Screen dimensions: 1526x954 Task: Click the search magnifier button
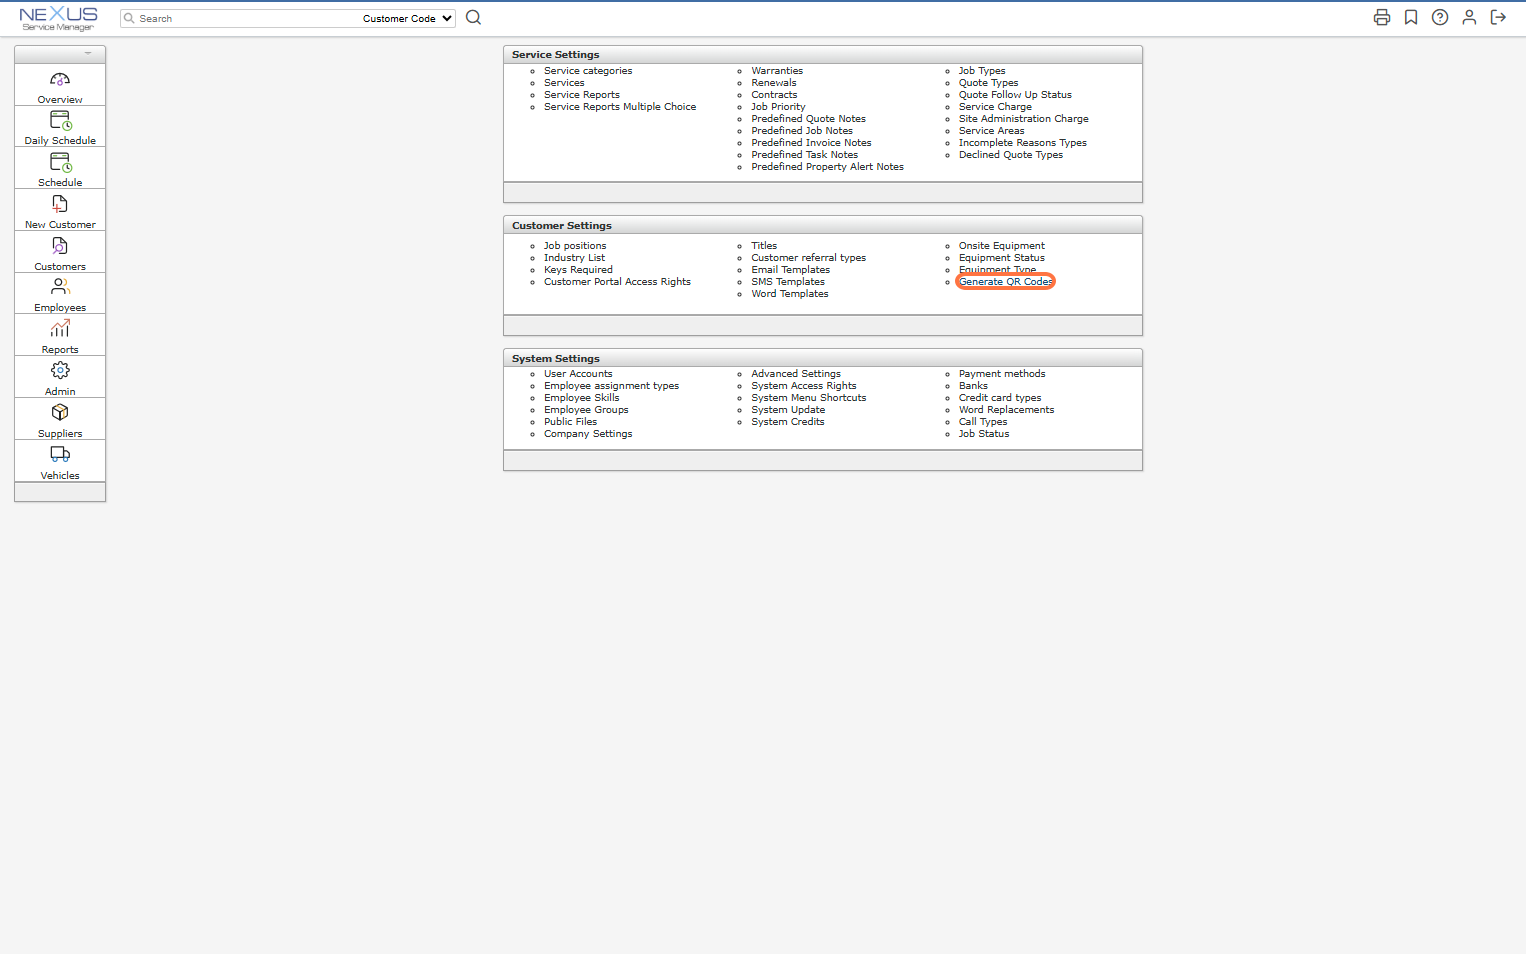(474, 17)
